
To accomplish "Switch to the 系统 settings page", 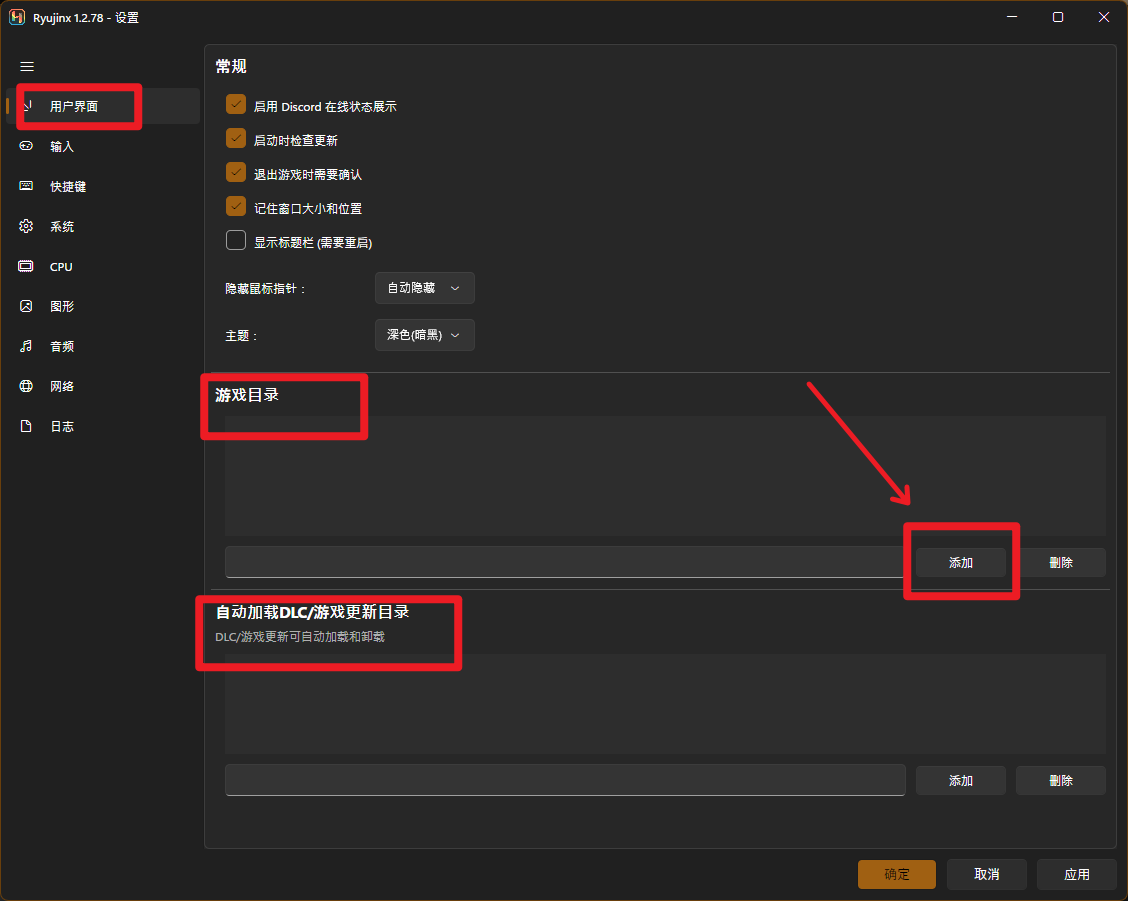I will [103, 226].
